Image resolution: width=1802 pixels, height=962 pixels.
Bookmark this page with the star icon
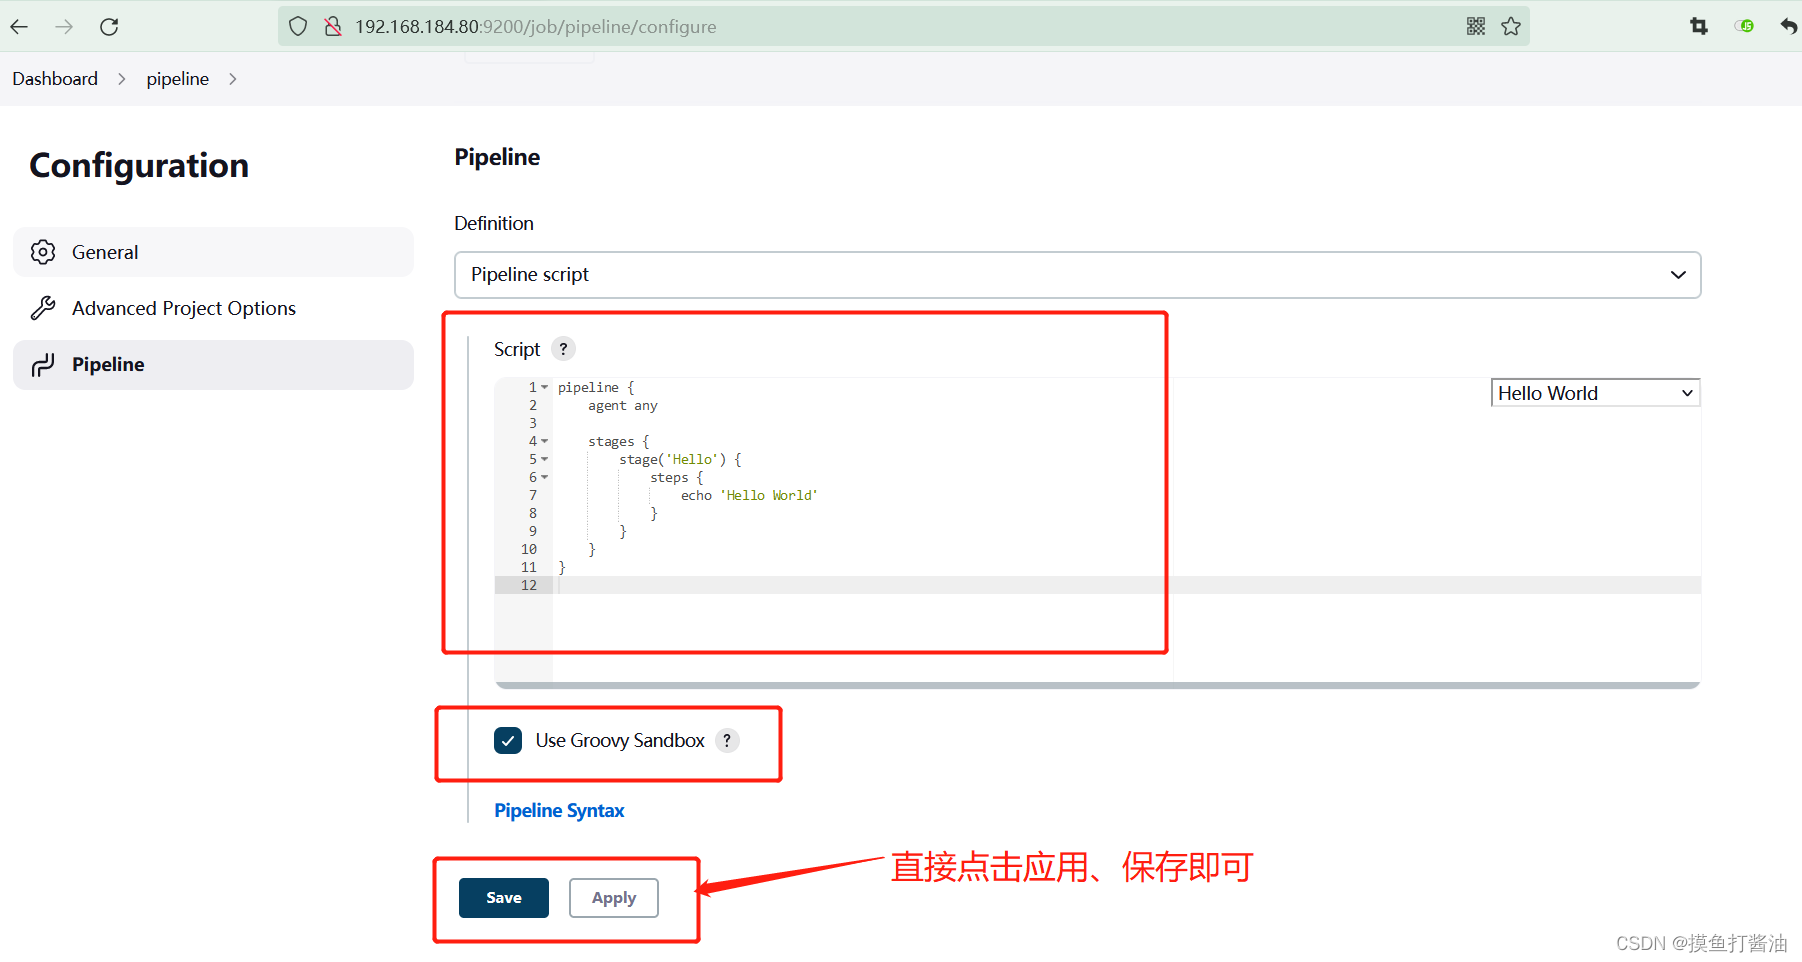(1511, 26)
